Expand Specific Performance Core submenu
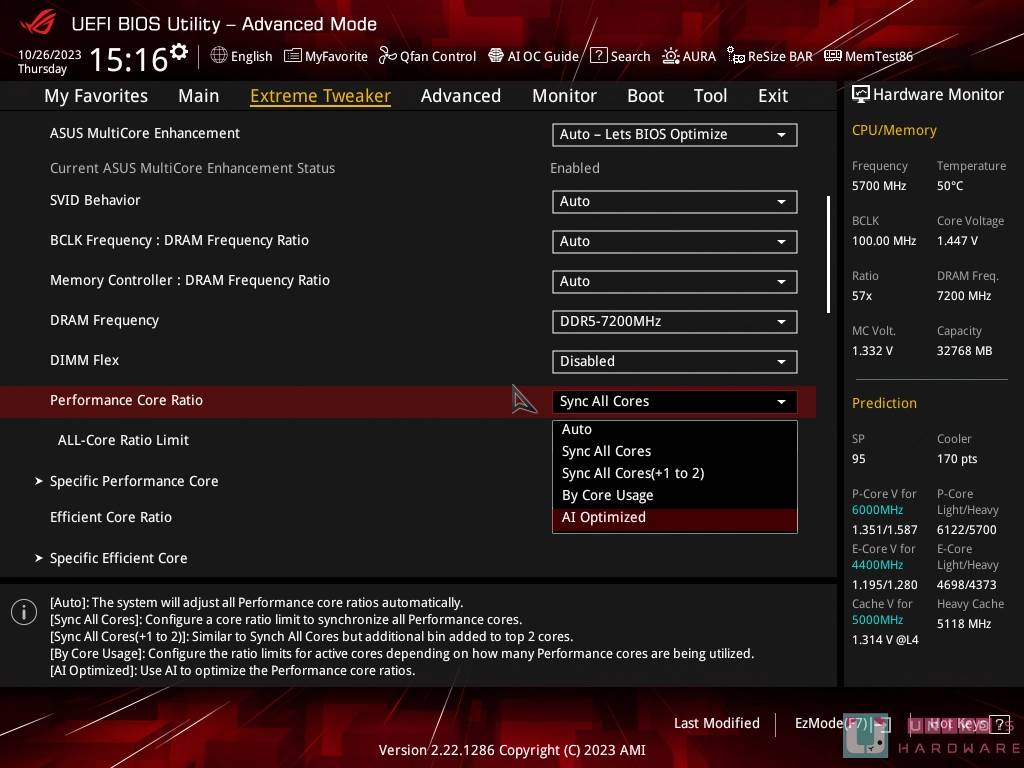The width and height of the screenshot is (1024, 768). coord(134,481)
